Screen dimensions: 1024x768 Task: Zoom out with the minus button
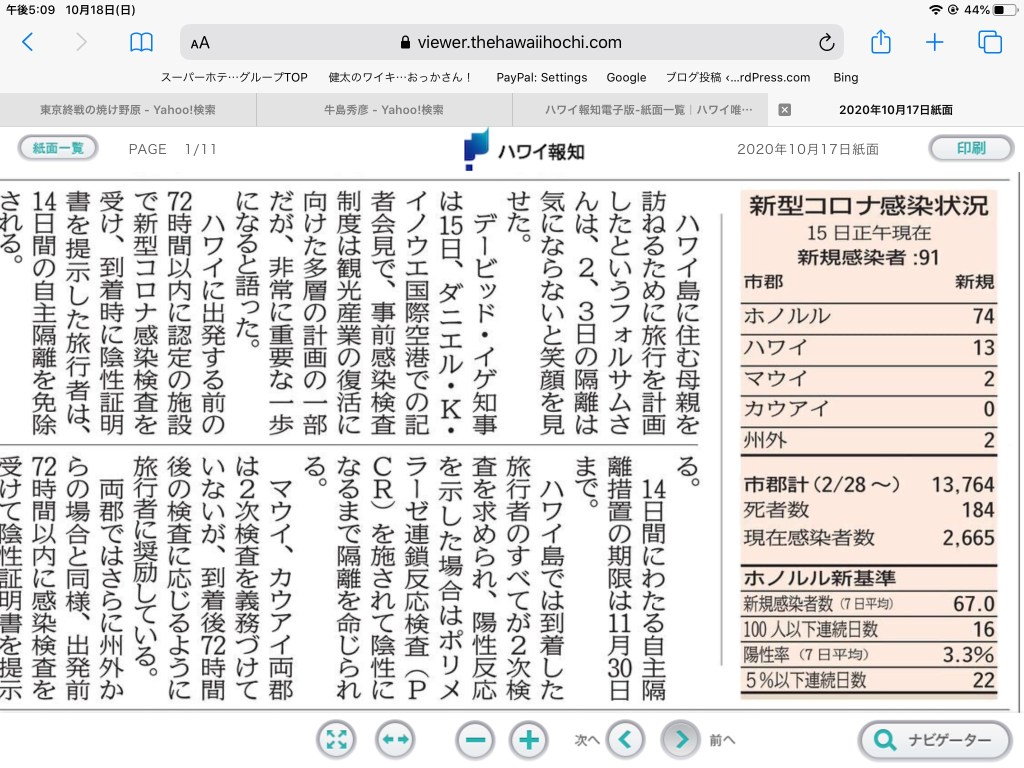(x=475, y=740)
